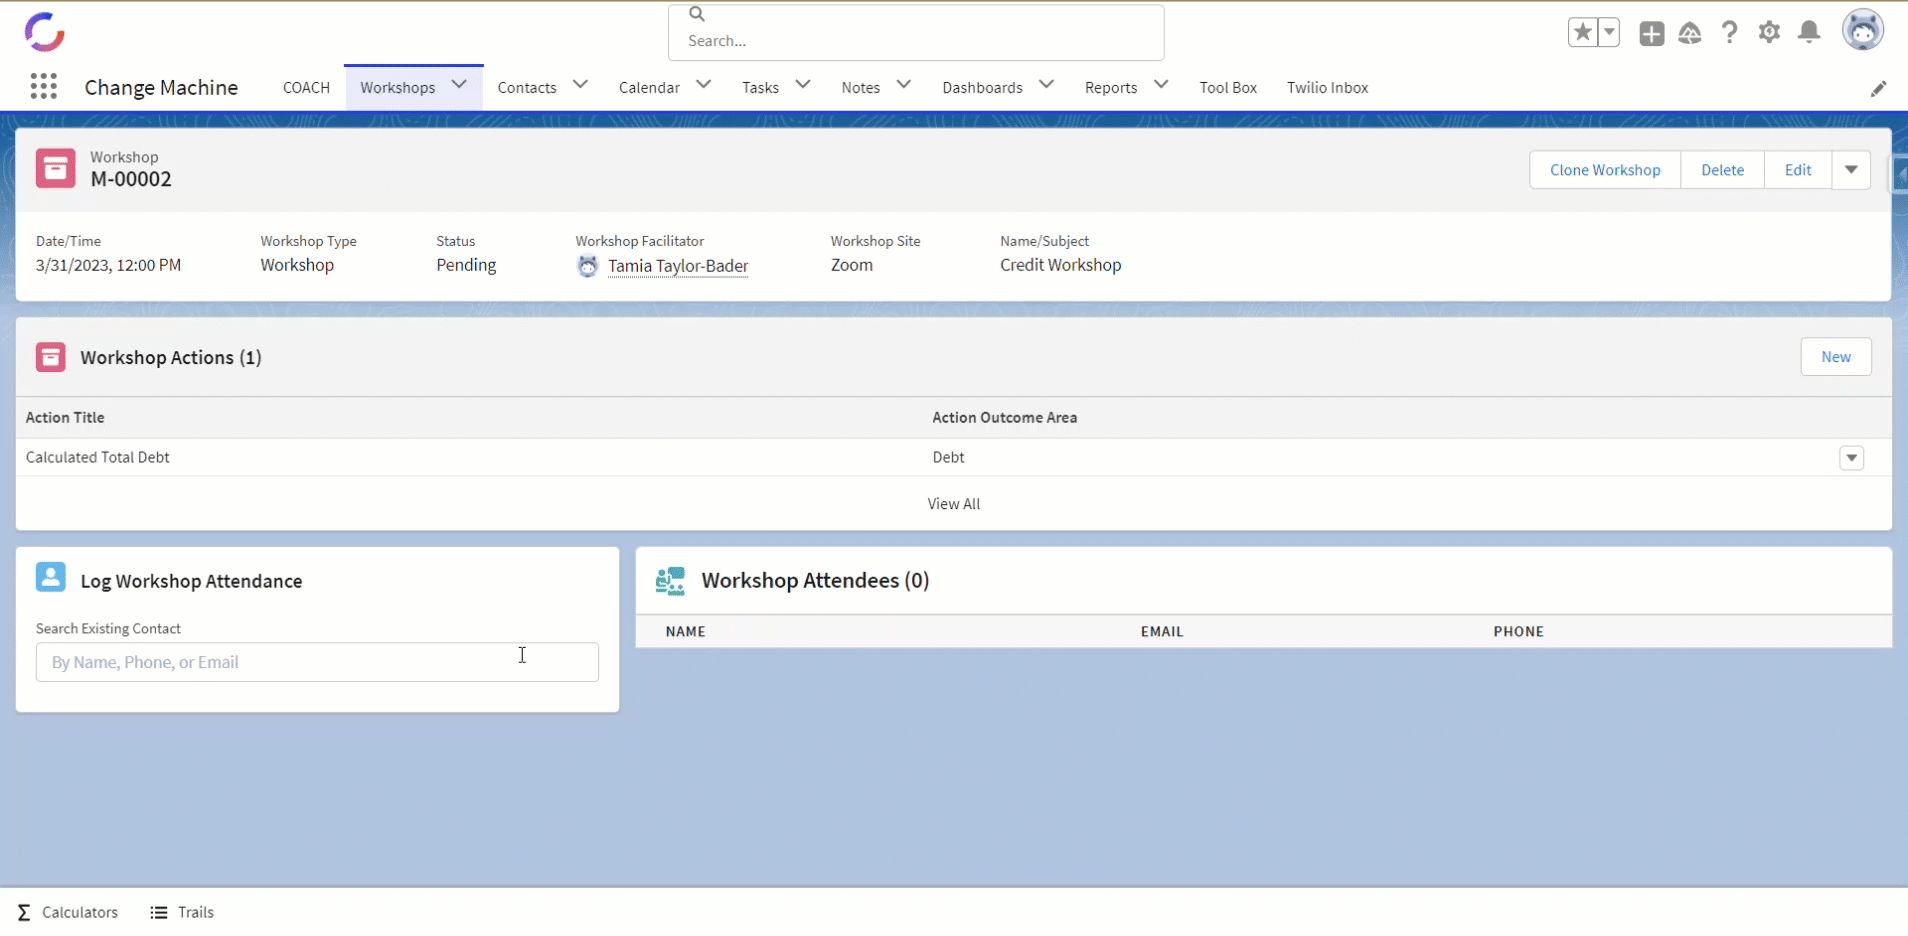Expand the Tasks tab chevron
This screenshot has width=1908, height=936.
click(x=803, y=85)
